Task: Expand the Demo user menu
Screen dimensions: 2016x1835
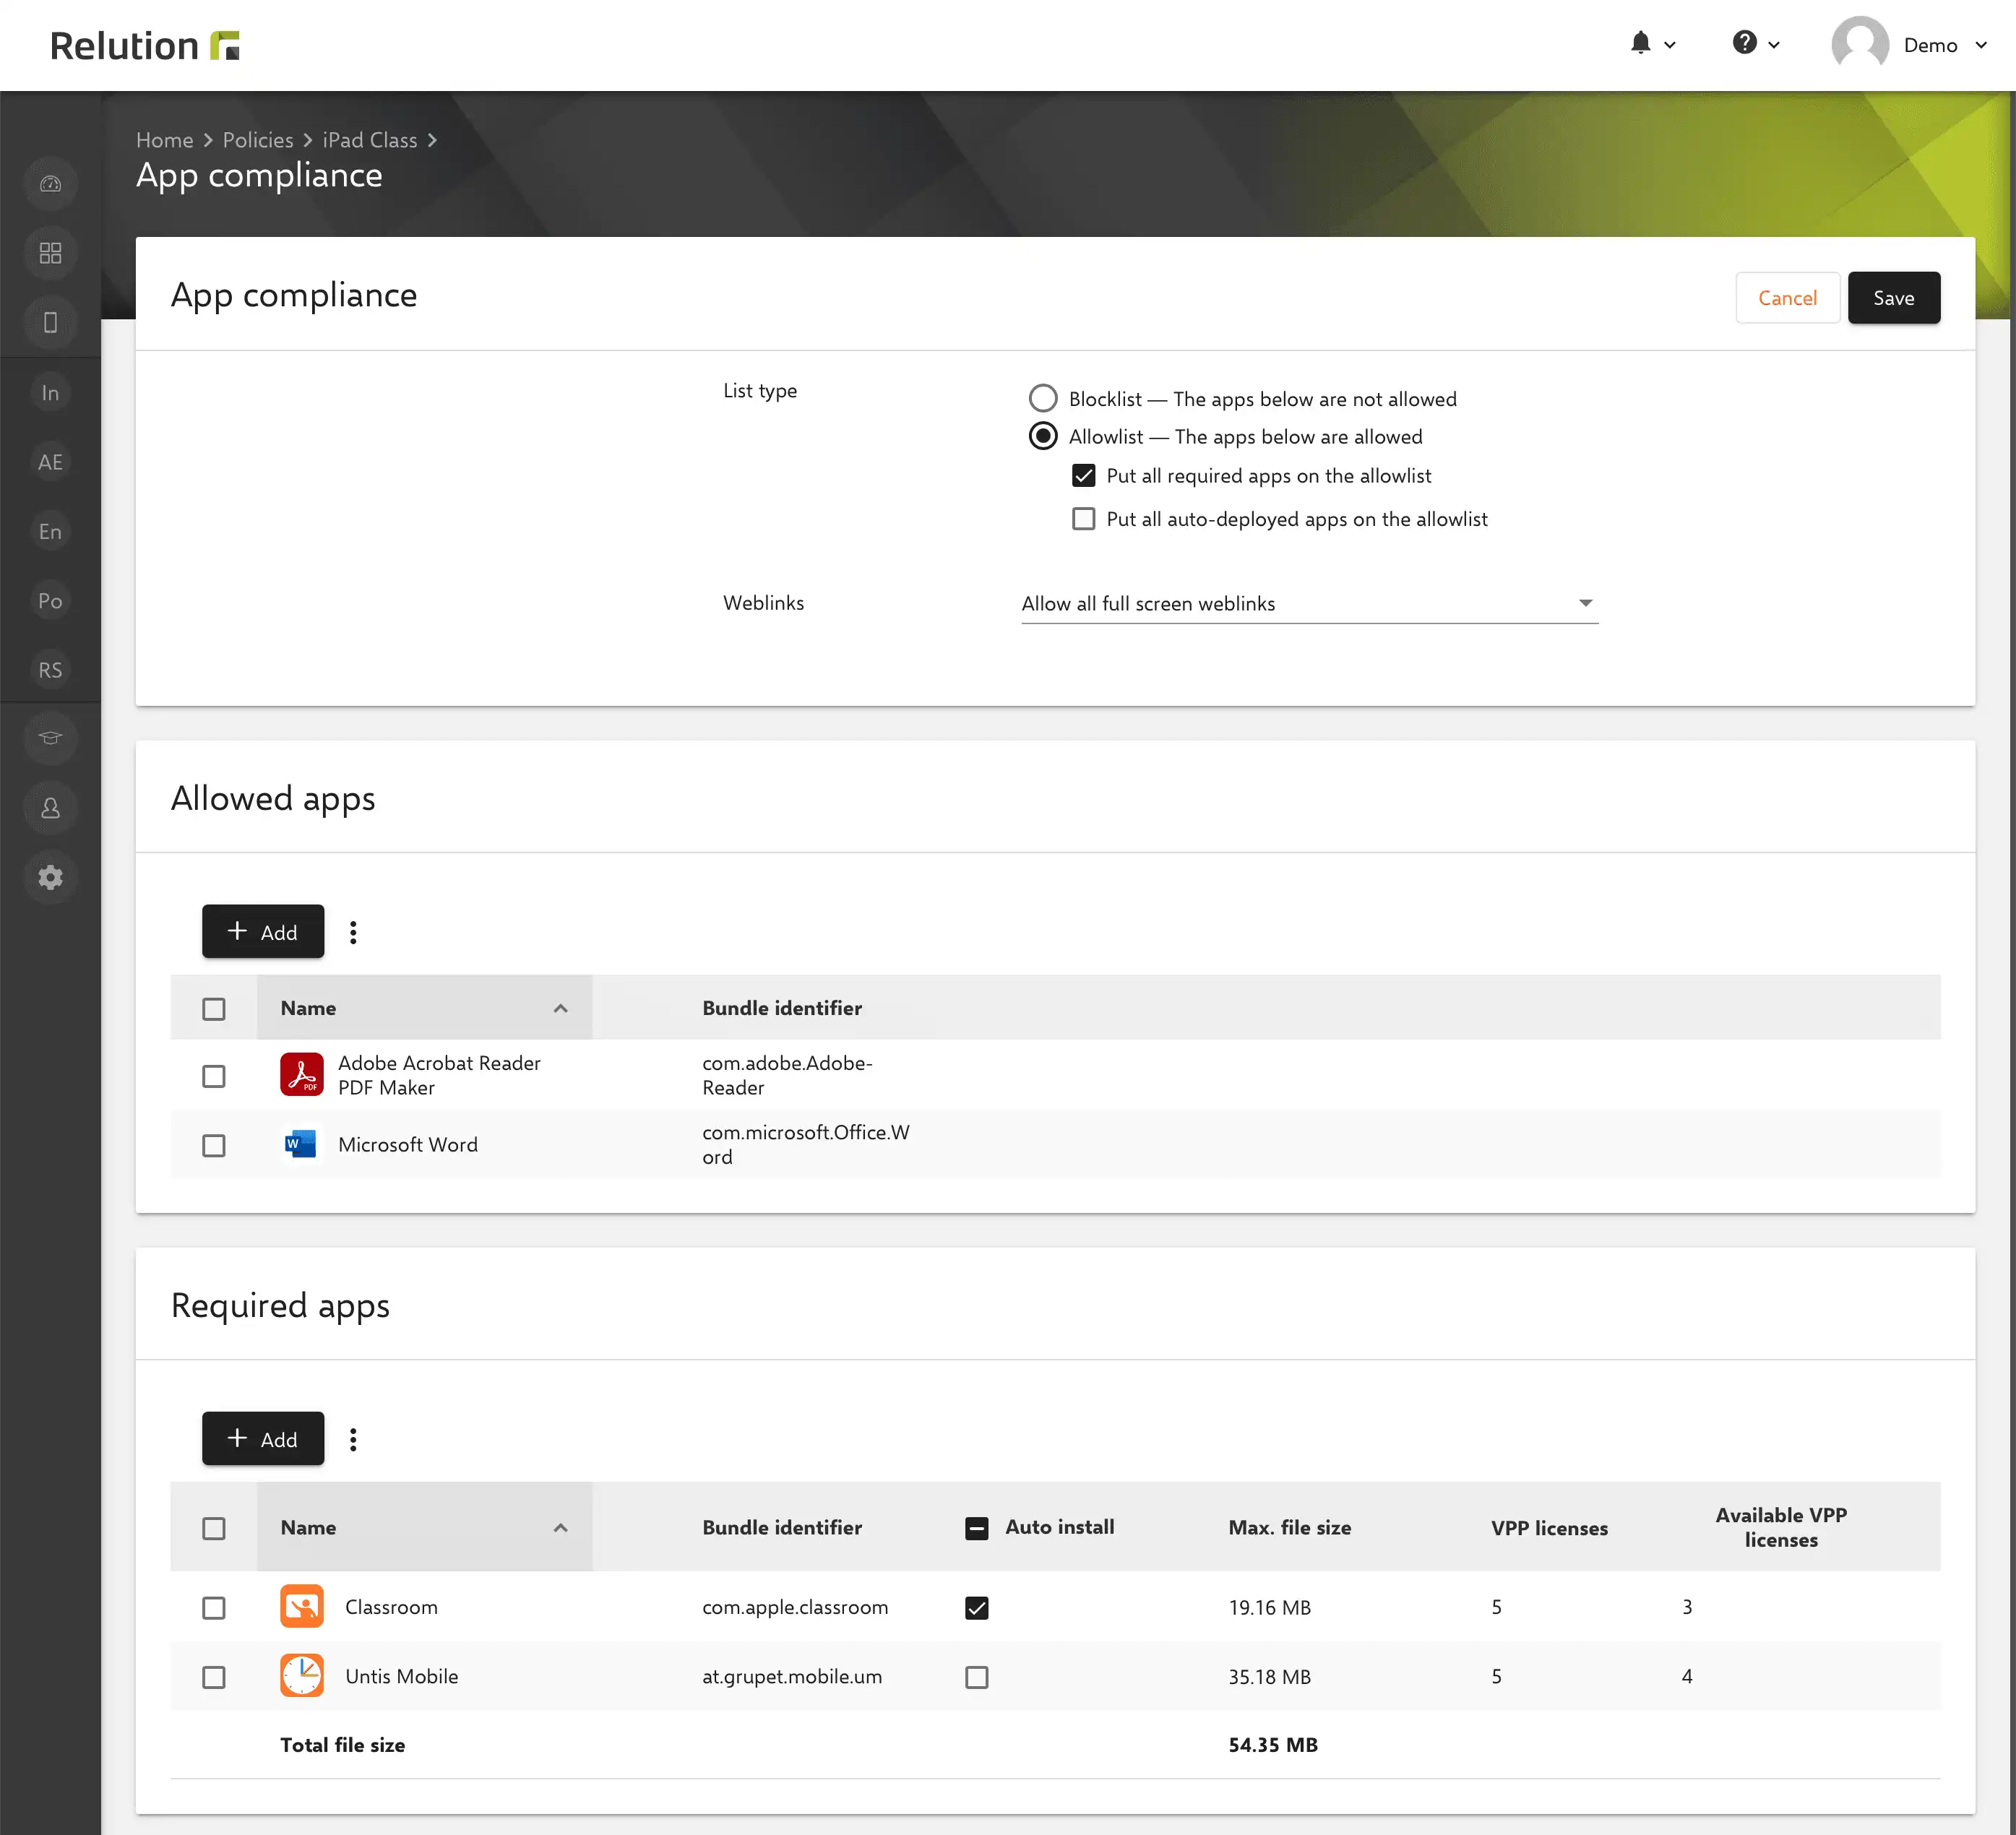Action: click(x=1909, y=45)
